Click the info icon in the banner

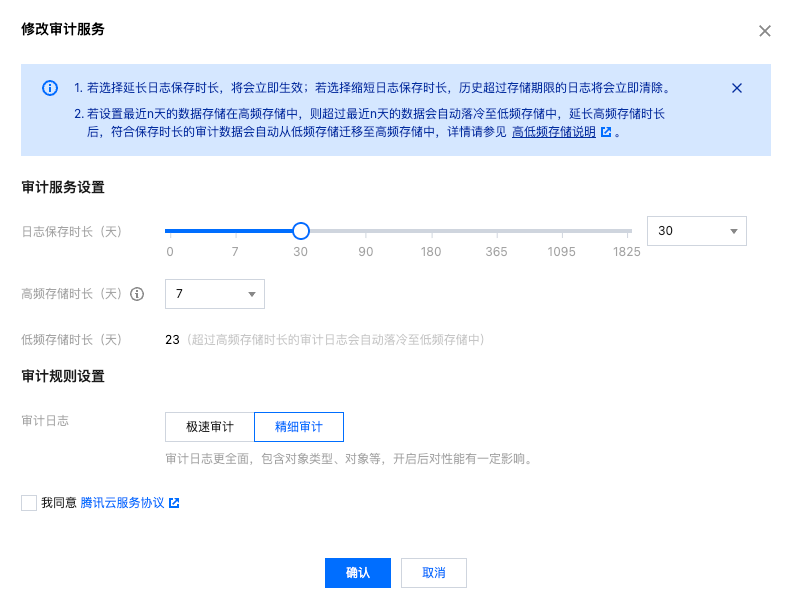point(50,88)
